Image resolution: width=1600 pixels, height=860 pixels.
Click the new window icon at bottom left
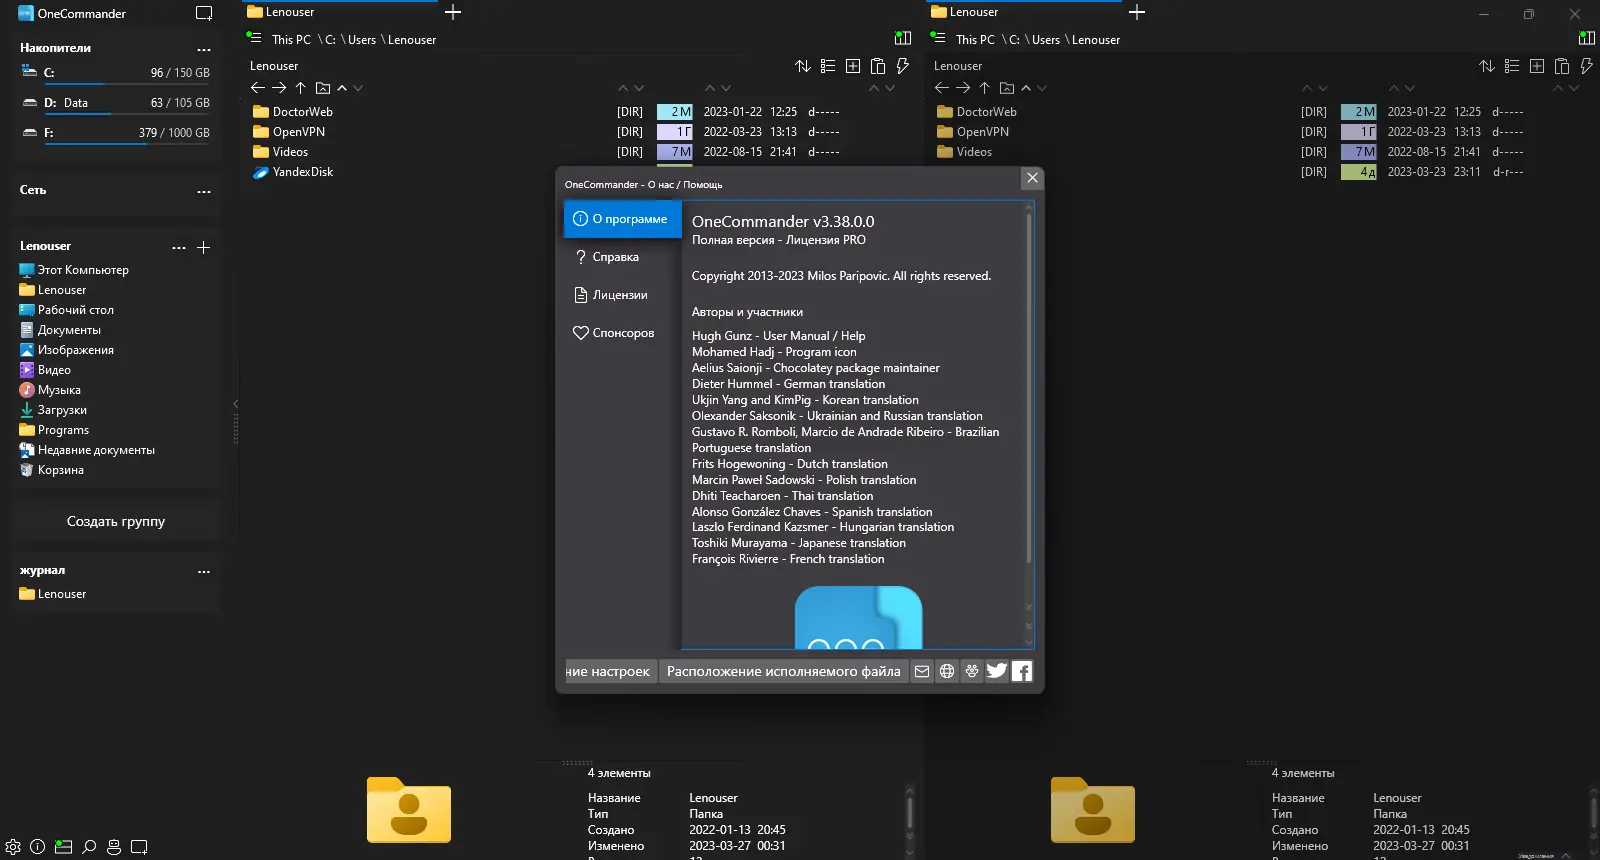(x=139, y=847)
